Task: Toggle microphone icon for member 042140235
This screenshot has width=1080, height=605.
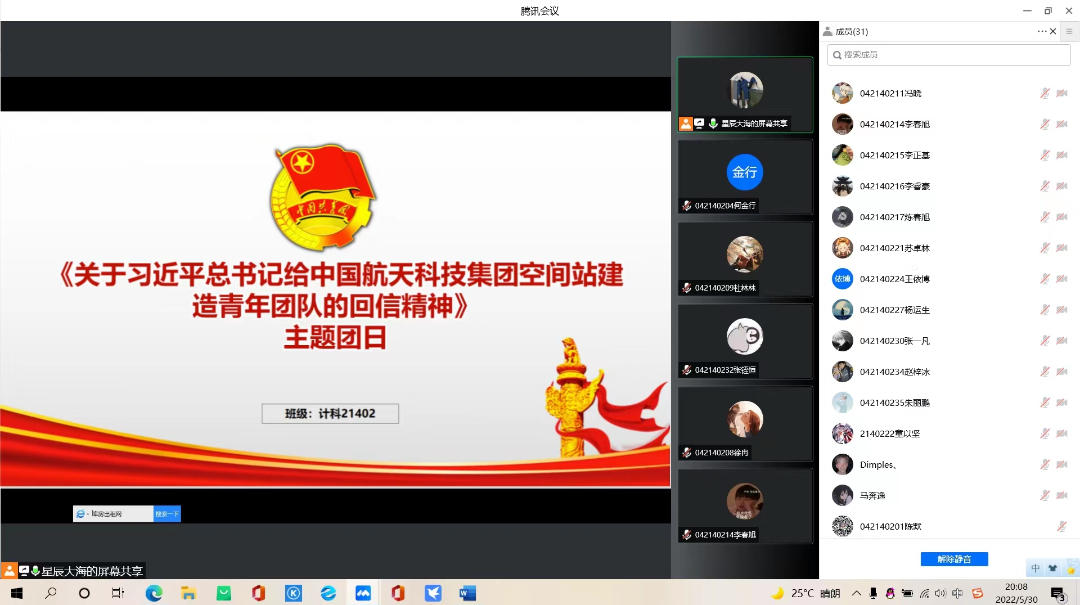Action: [x=1045, y=402]
